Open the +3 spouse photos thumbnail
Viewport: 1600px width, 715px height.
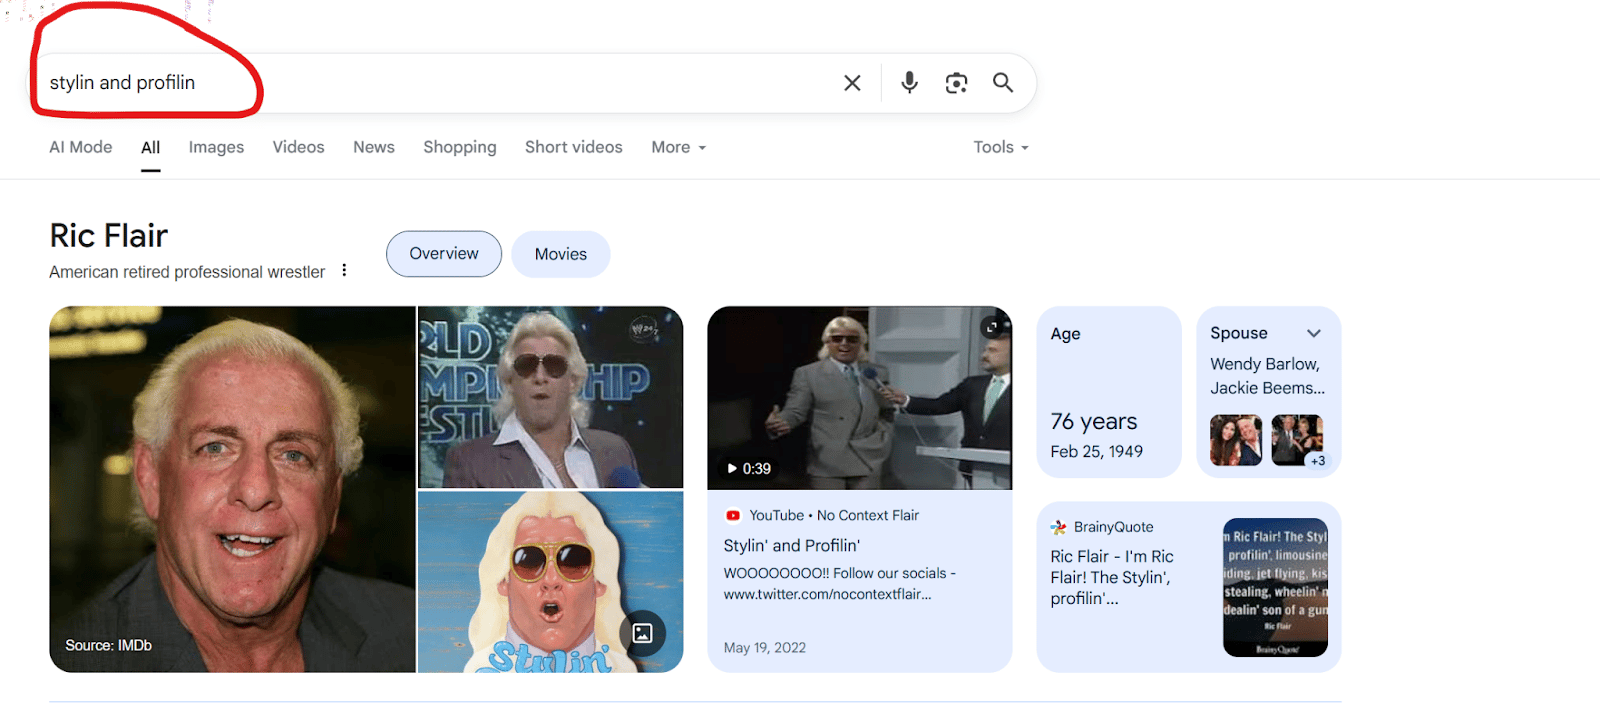click(1297, 440)
